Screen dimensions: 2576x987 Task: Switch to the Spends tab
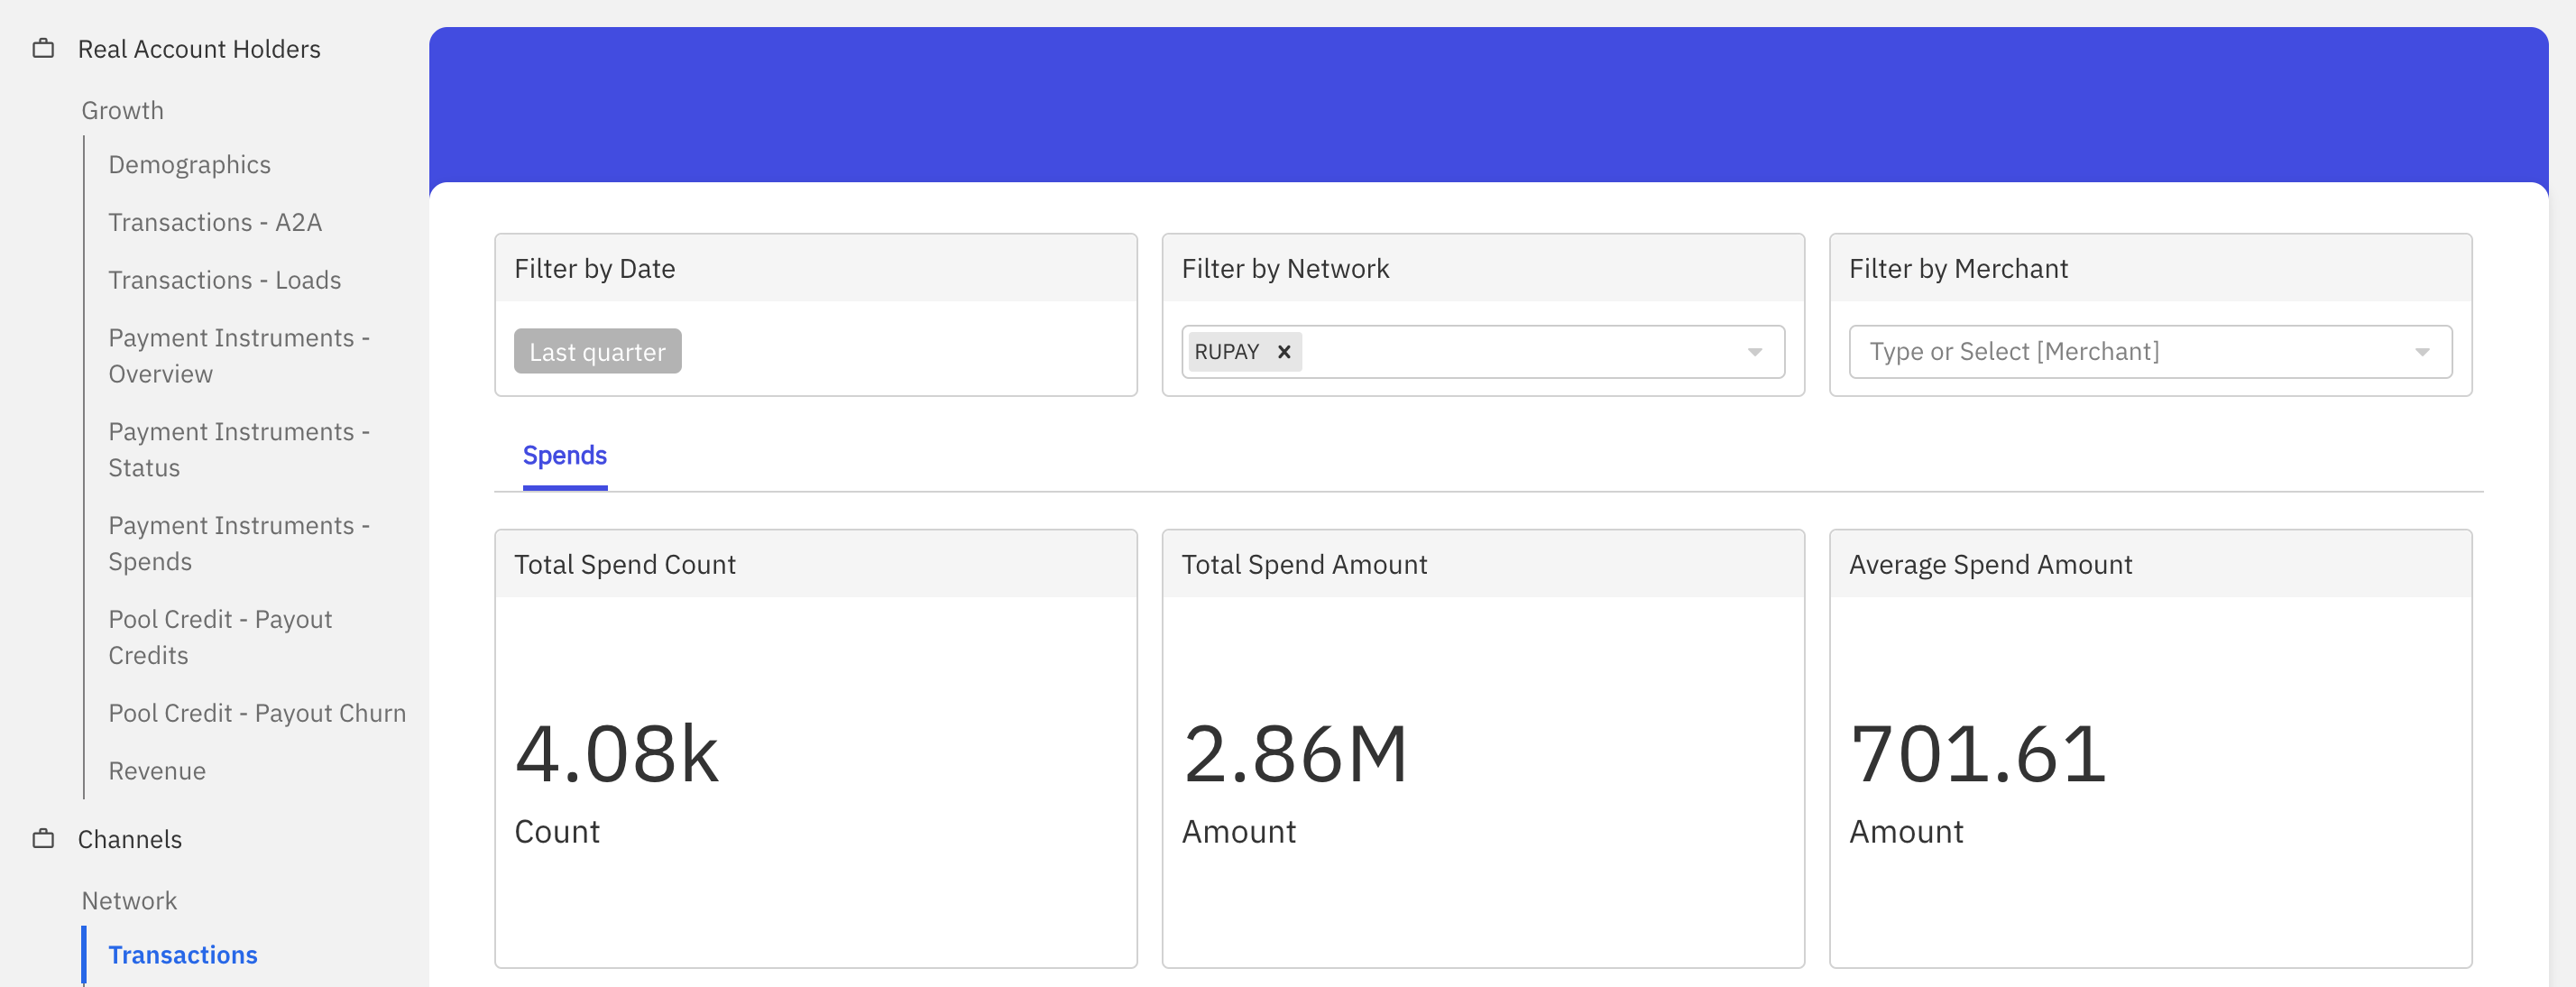click(565, 456)
